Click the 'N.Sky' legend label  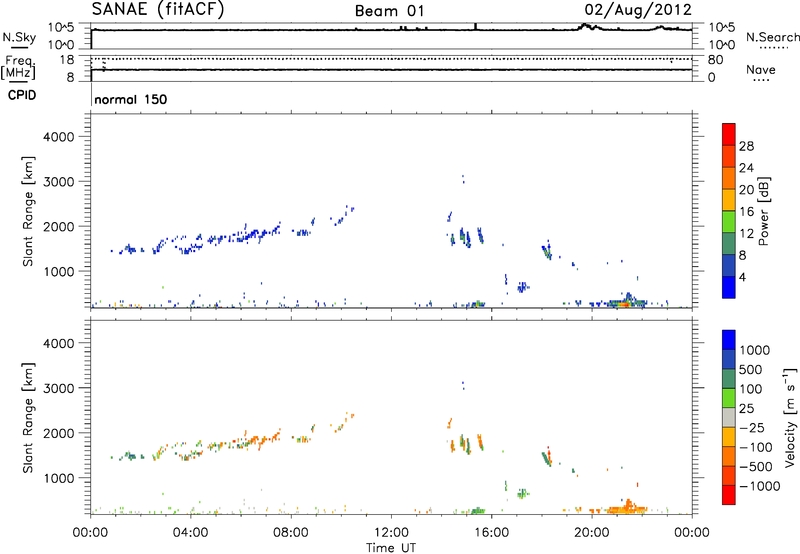(x=19, y=37)
